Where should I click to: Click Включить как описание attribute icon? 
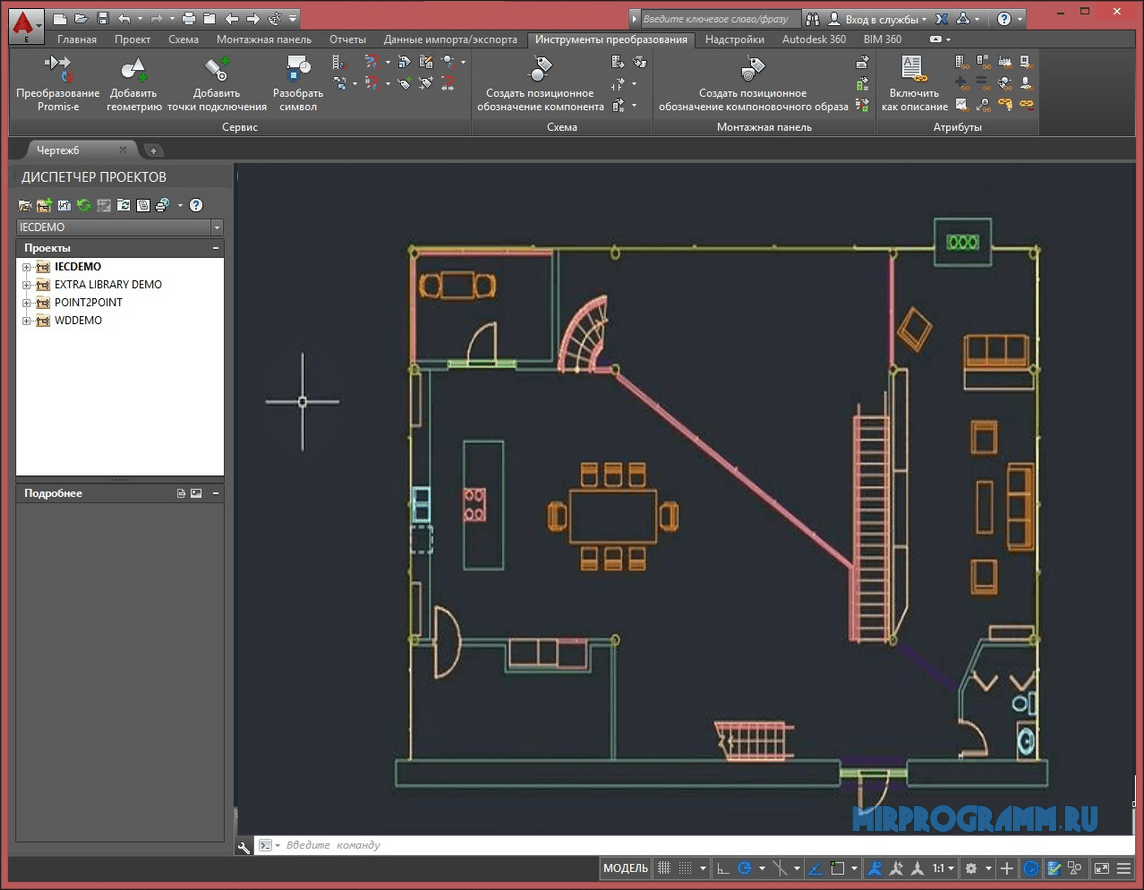tap(913, 70)
